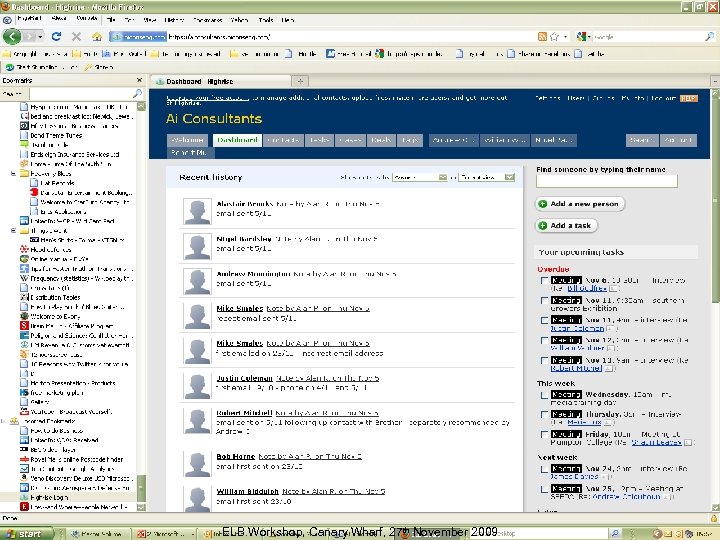The width and height of the screenshot is (720, 540).
Task: Switch to the Tags tab
Action: point(410,140)
